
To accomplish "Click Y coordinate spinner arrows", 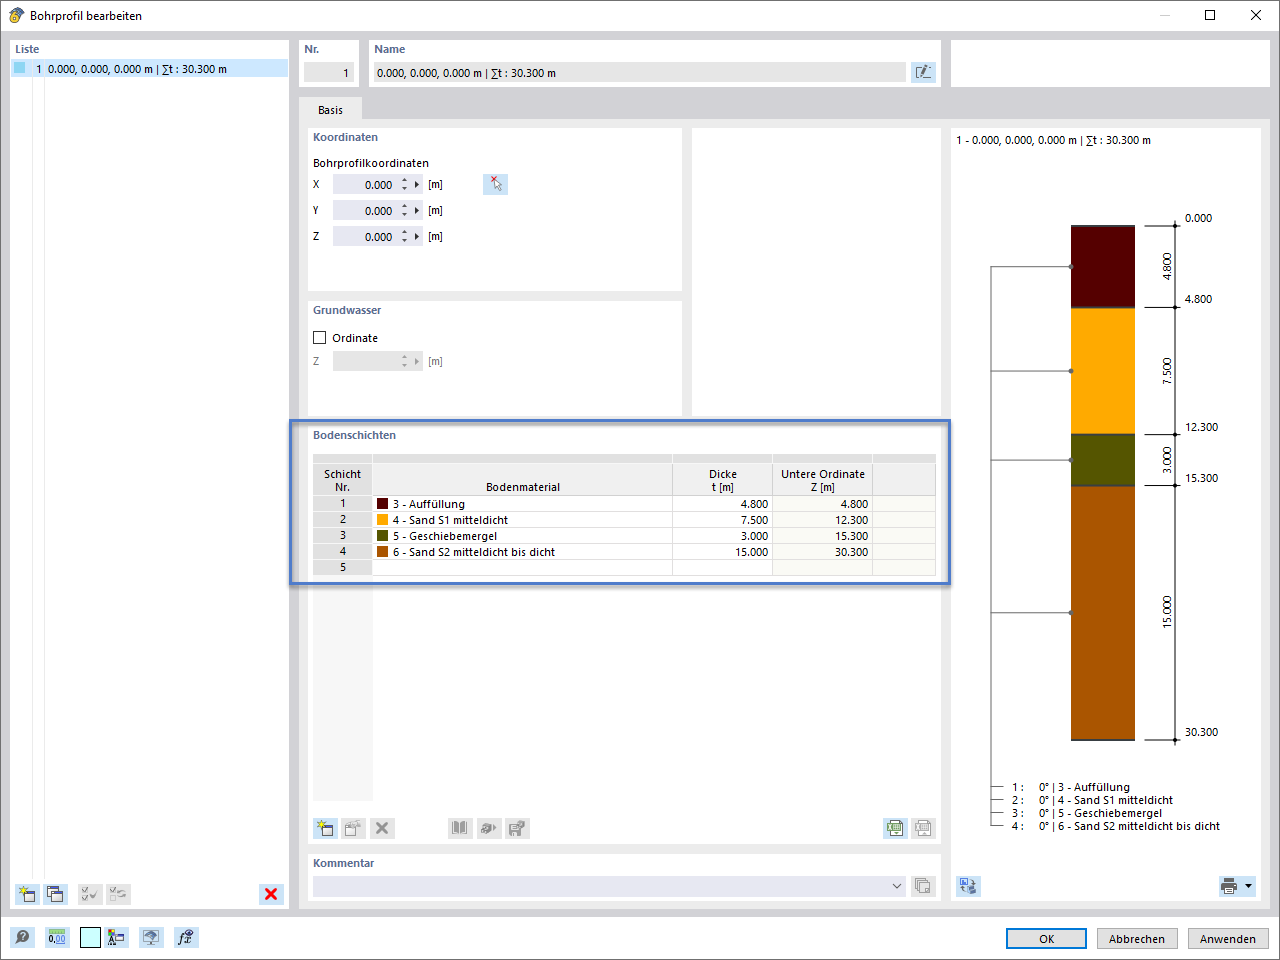I will coord(405,211).
